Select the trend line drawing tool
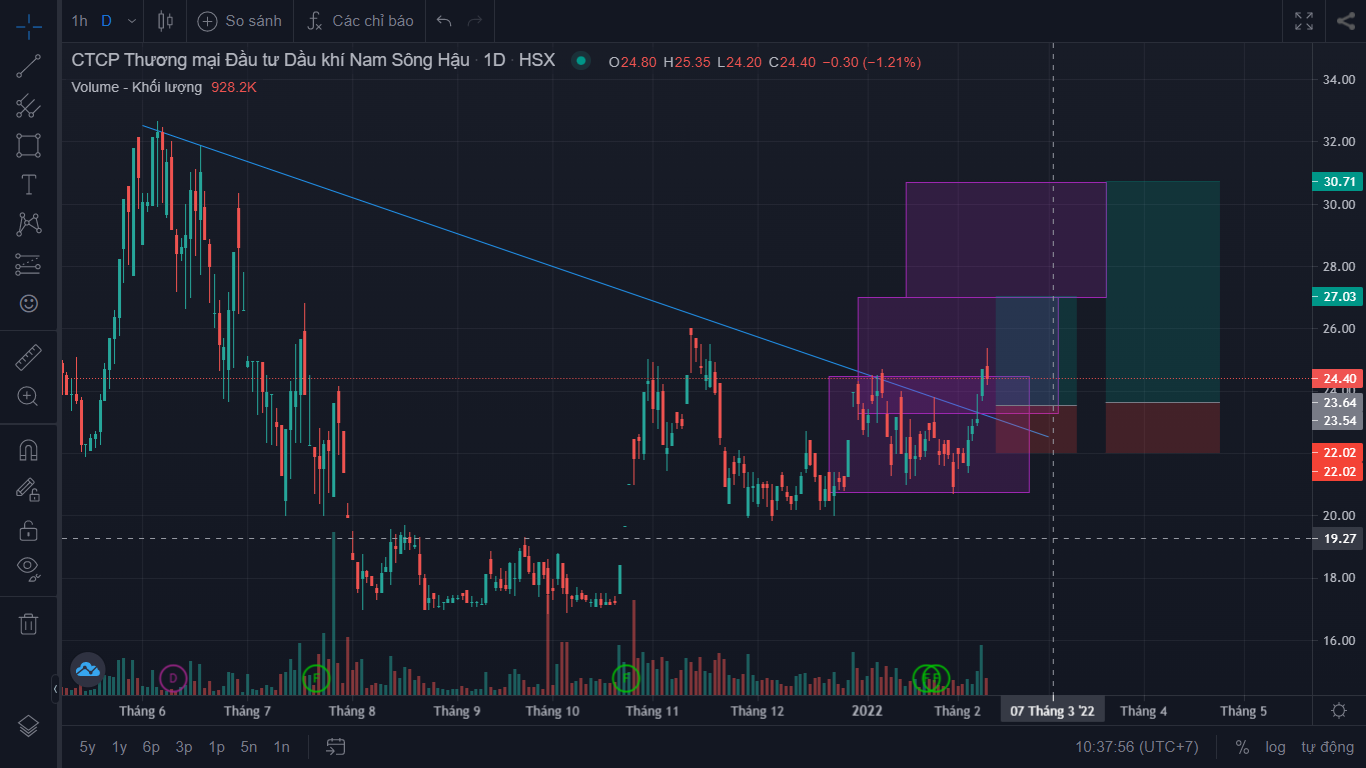Image resolution: width=1366 pixels, height=768 pixels. pos(29,66)
